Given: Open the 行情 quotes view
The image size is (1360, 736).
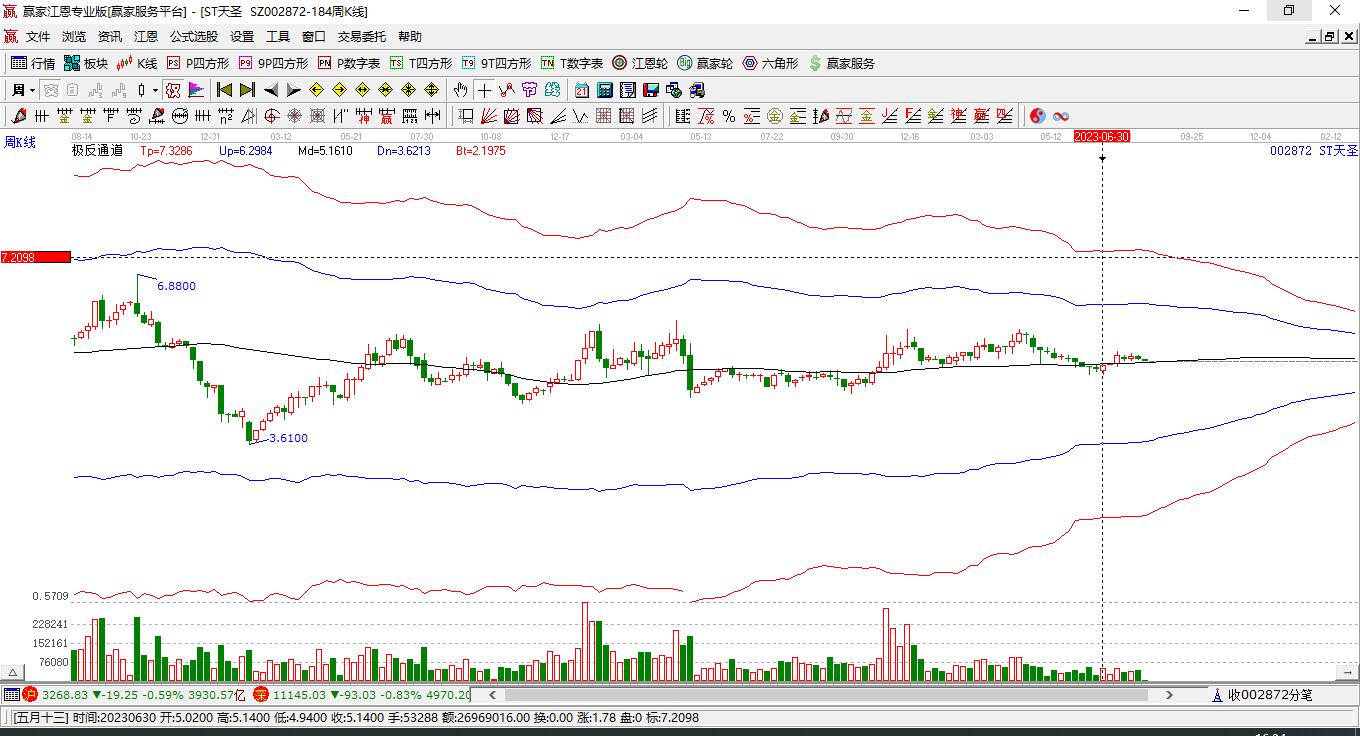Looking at the screenshot, I should (x=32, y=63).
